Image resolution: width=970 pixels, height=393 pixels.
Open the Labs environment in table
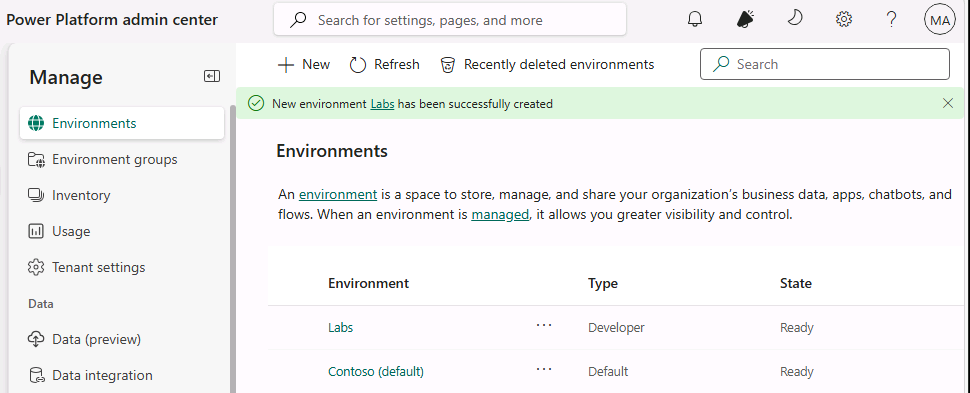(340, 327)
